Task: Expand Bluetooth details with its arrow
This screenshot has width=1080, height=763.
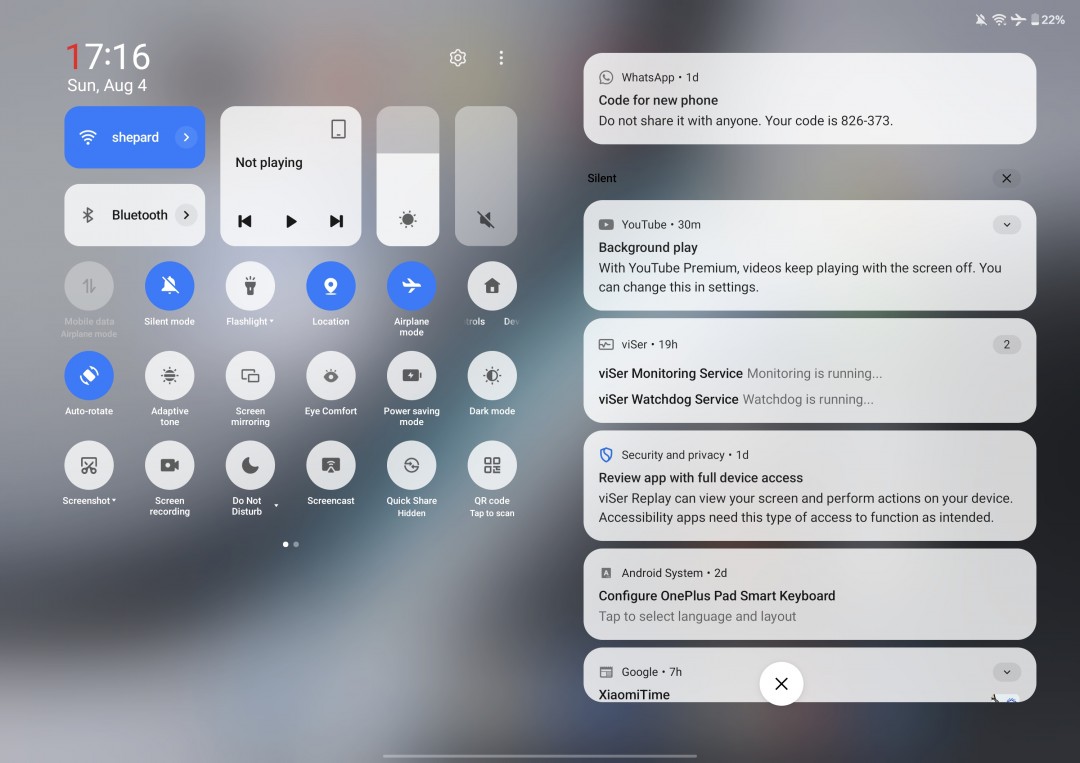Action: 186,215
